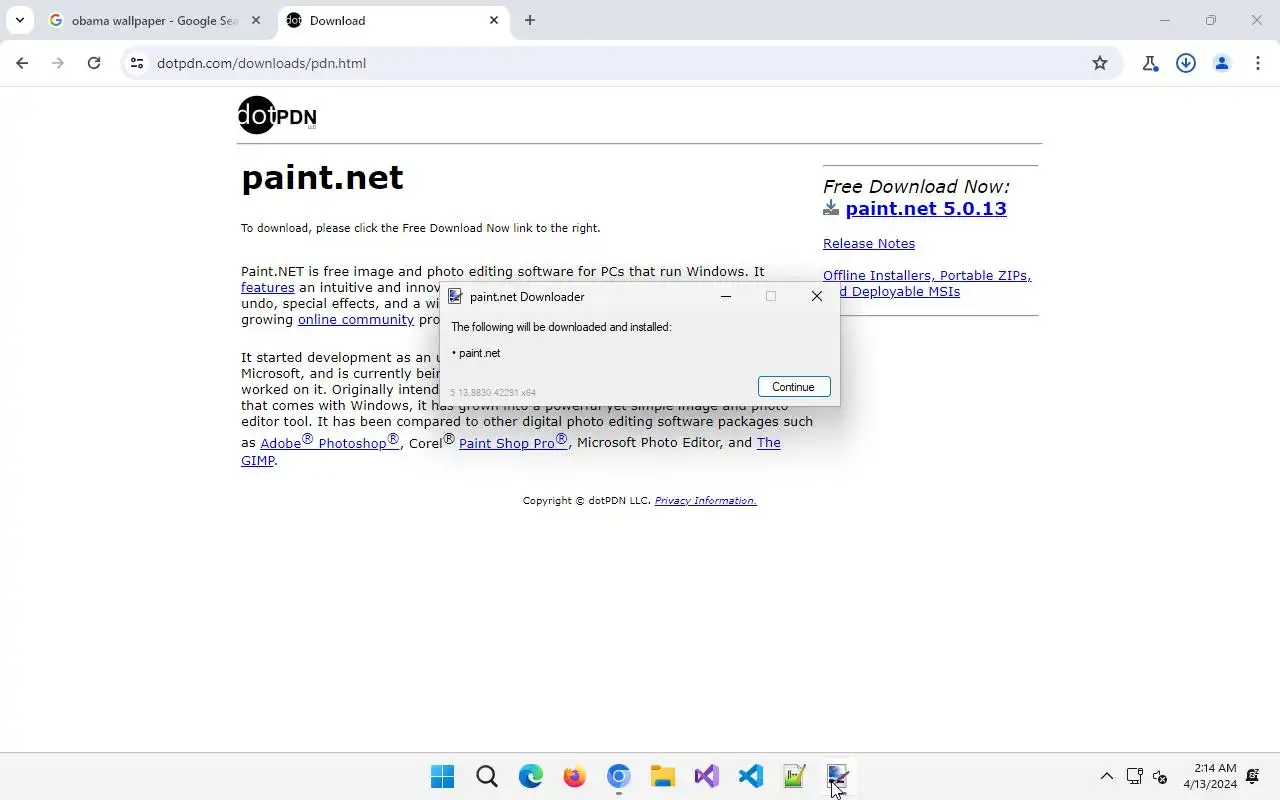Open the Paint Shop Pro link
The height and width of the screenshot is (800, 1280).
(514, 442)
